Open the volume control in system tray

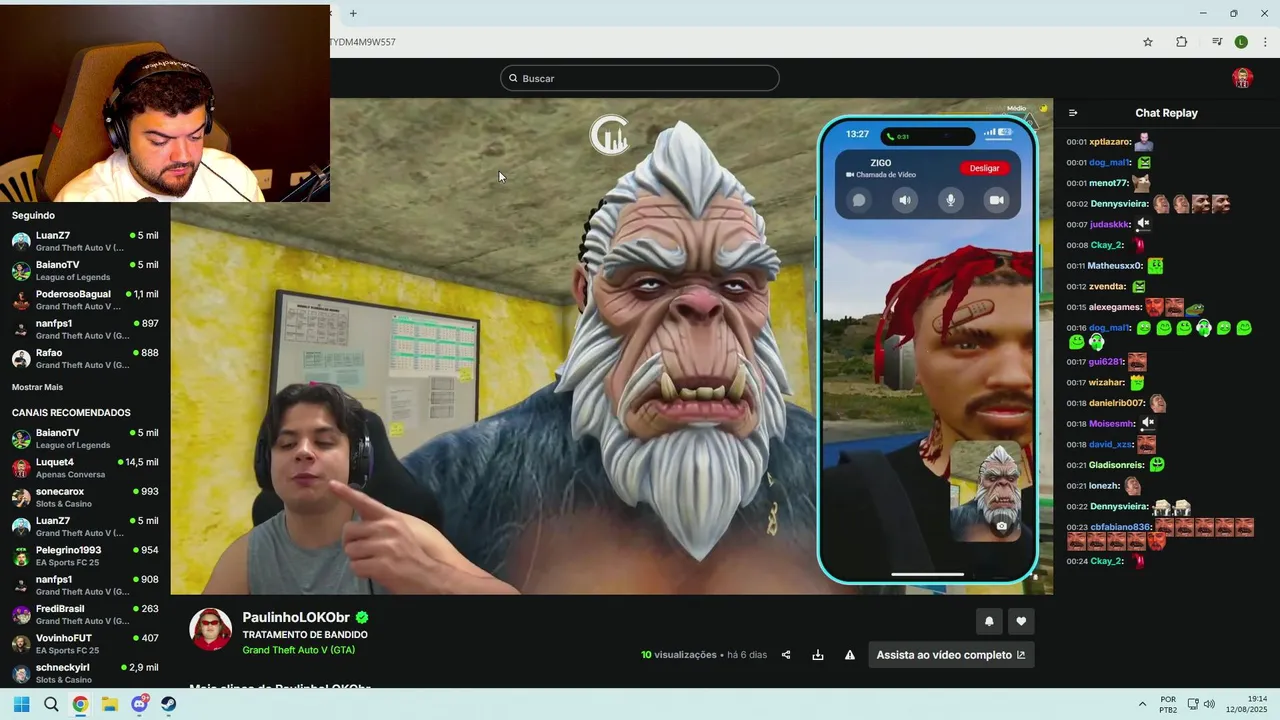(x=1210, y=704)
